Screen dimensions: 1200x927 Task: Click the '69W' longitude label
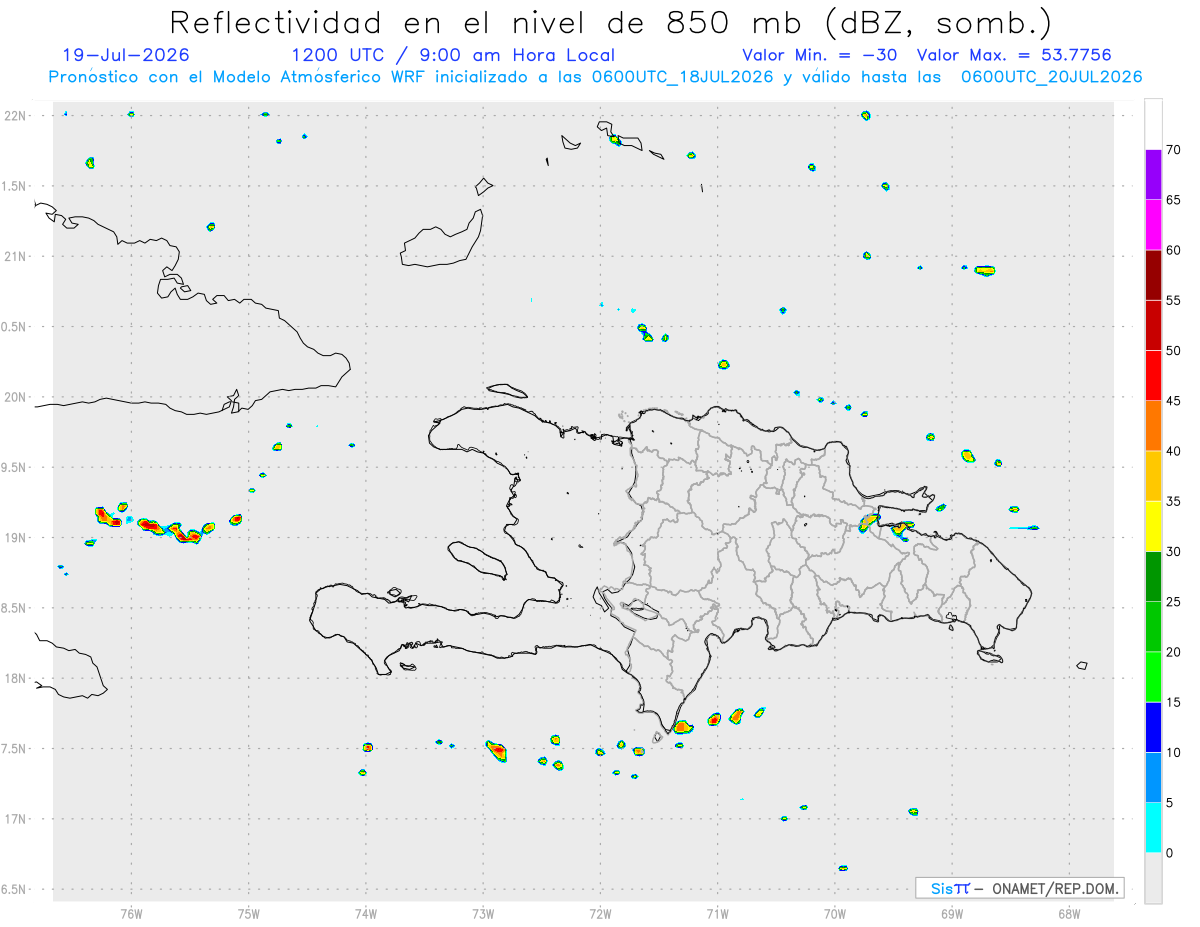[x=952, y=914]
